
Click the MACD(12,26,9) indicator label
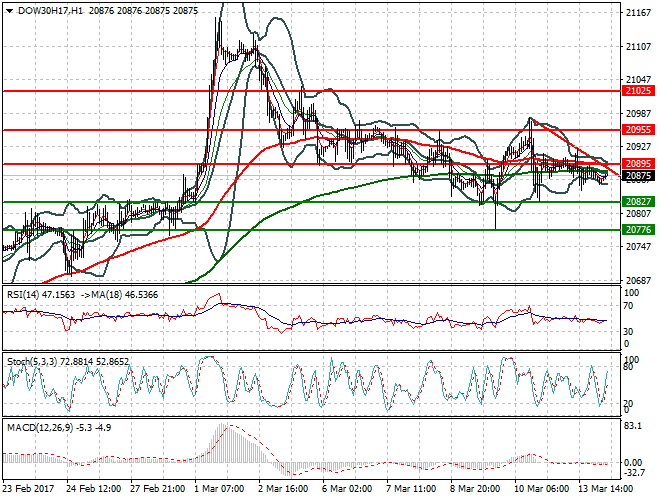coord(36,428)
